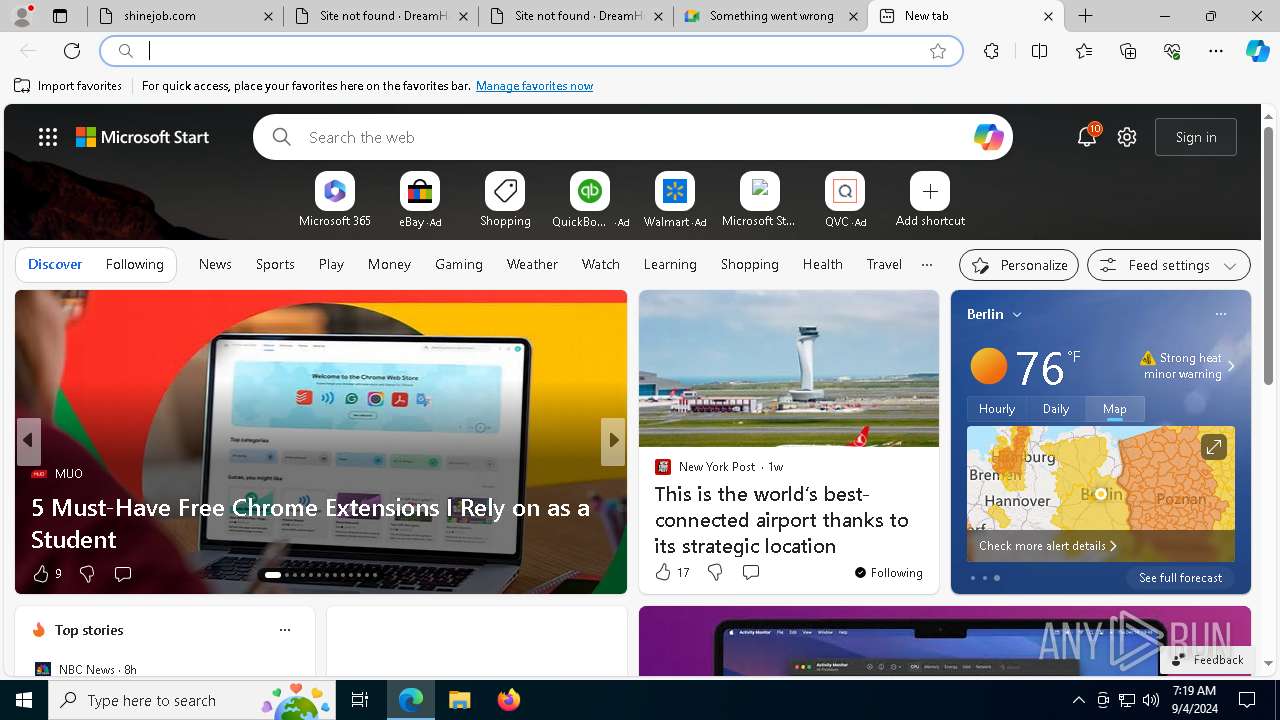This screenshot has width=1280, height=720.
Task: Click the page vertical scrollbar
Action: [1268, 255]
